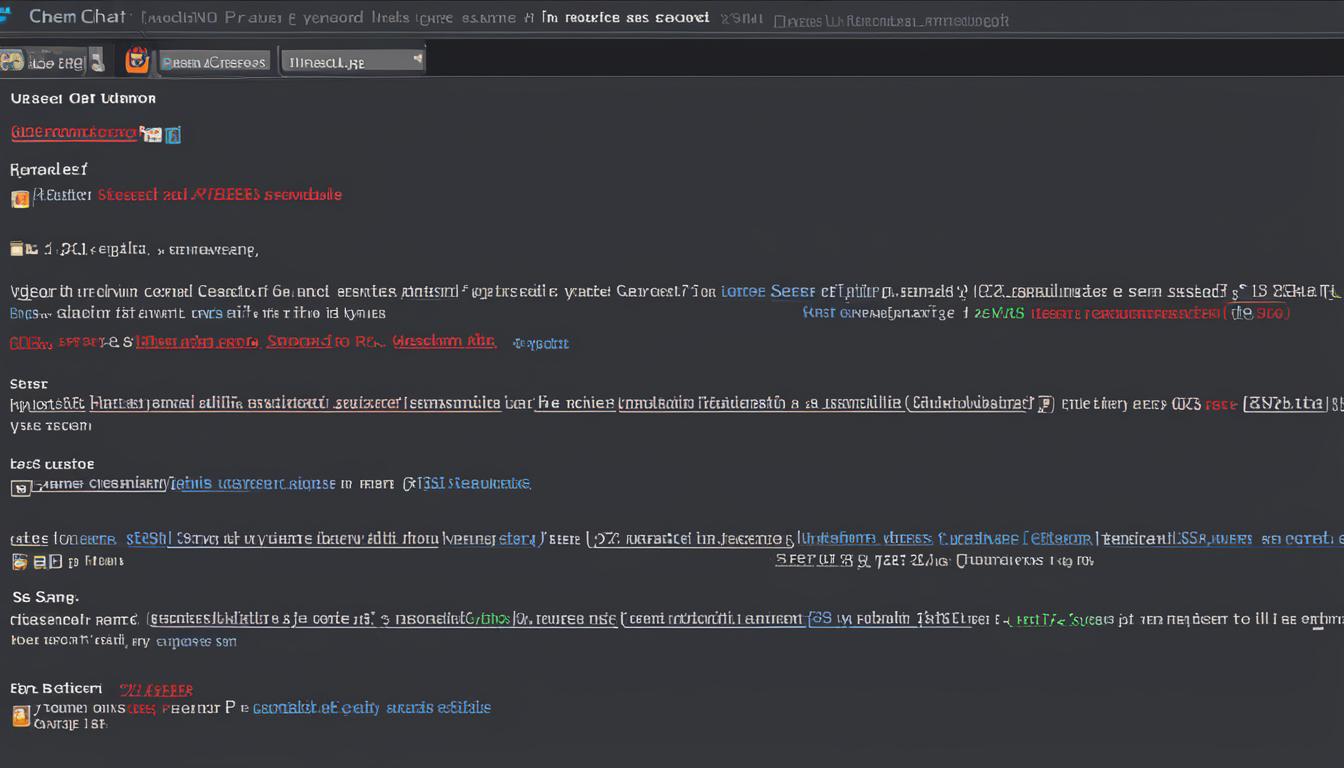The height and width of the screenshot is (768, 1344).
Task: Click the orange icon left of the two yellow boxes
Action: coord(16,562)
